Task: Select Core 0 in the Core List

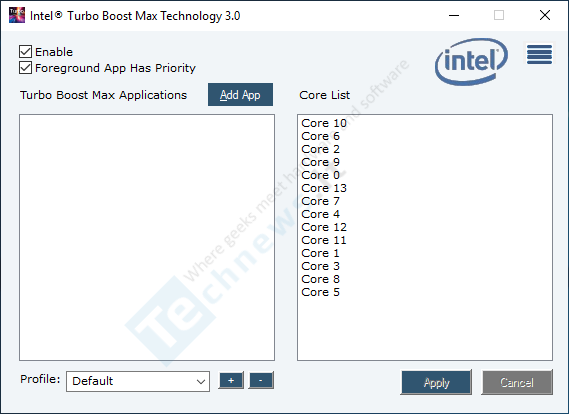Action: point(320,175)
